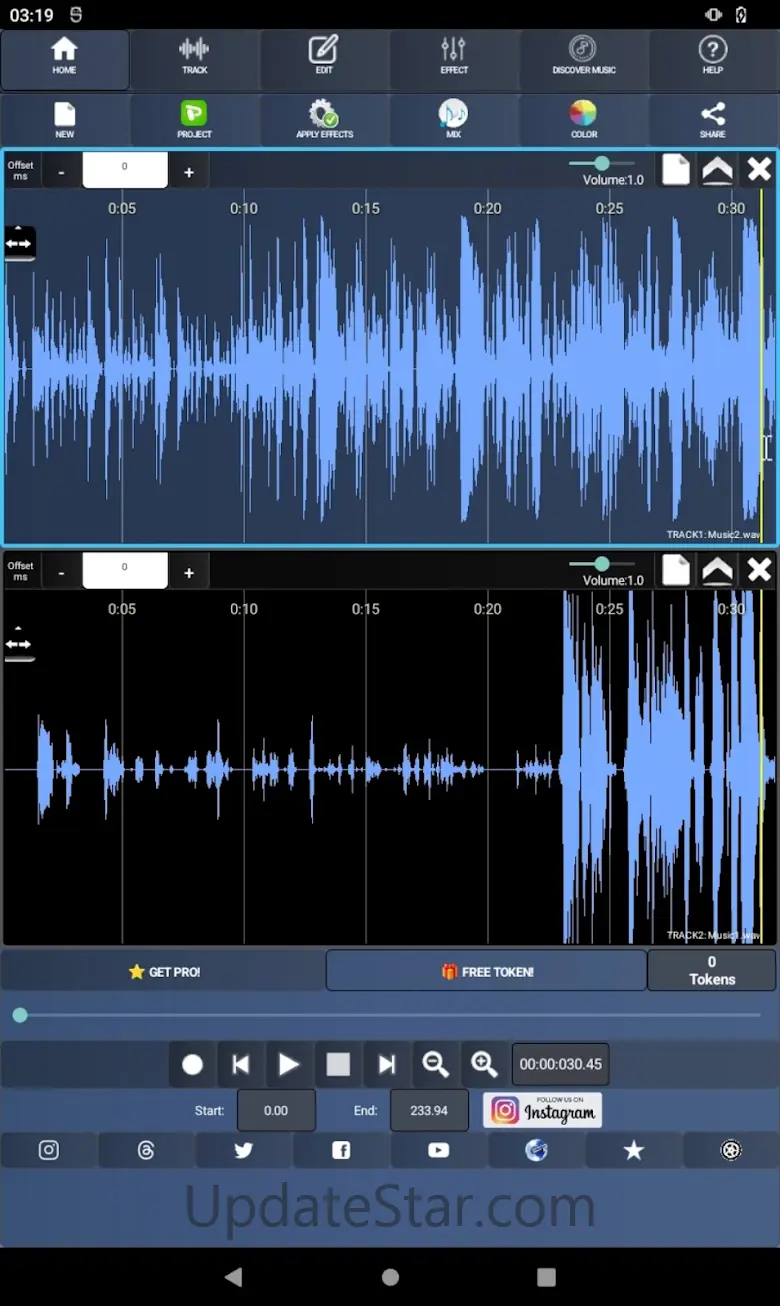
Task: Switch to the Effect tab
Action: pos(453,56)
